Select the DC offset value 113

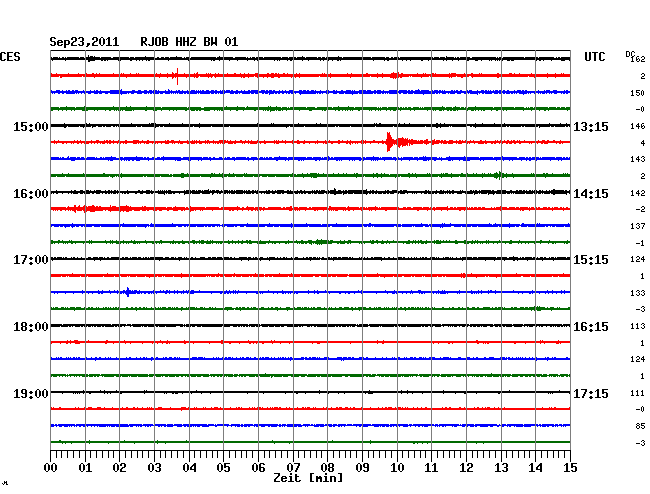[x=638, y=326]
